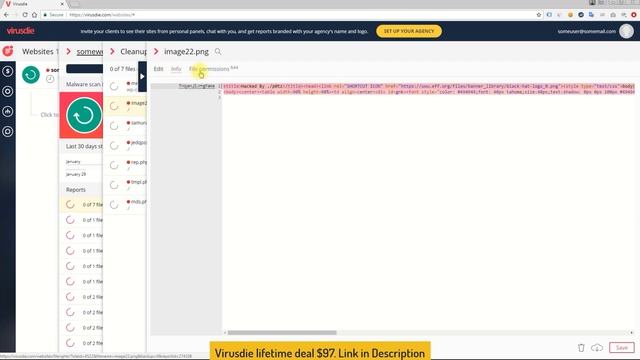Click the spinner circle beside jedgpo
The width and height of the screenshot is (640, 360).
tap(114, 146)
